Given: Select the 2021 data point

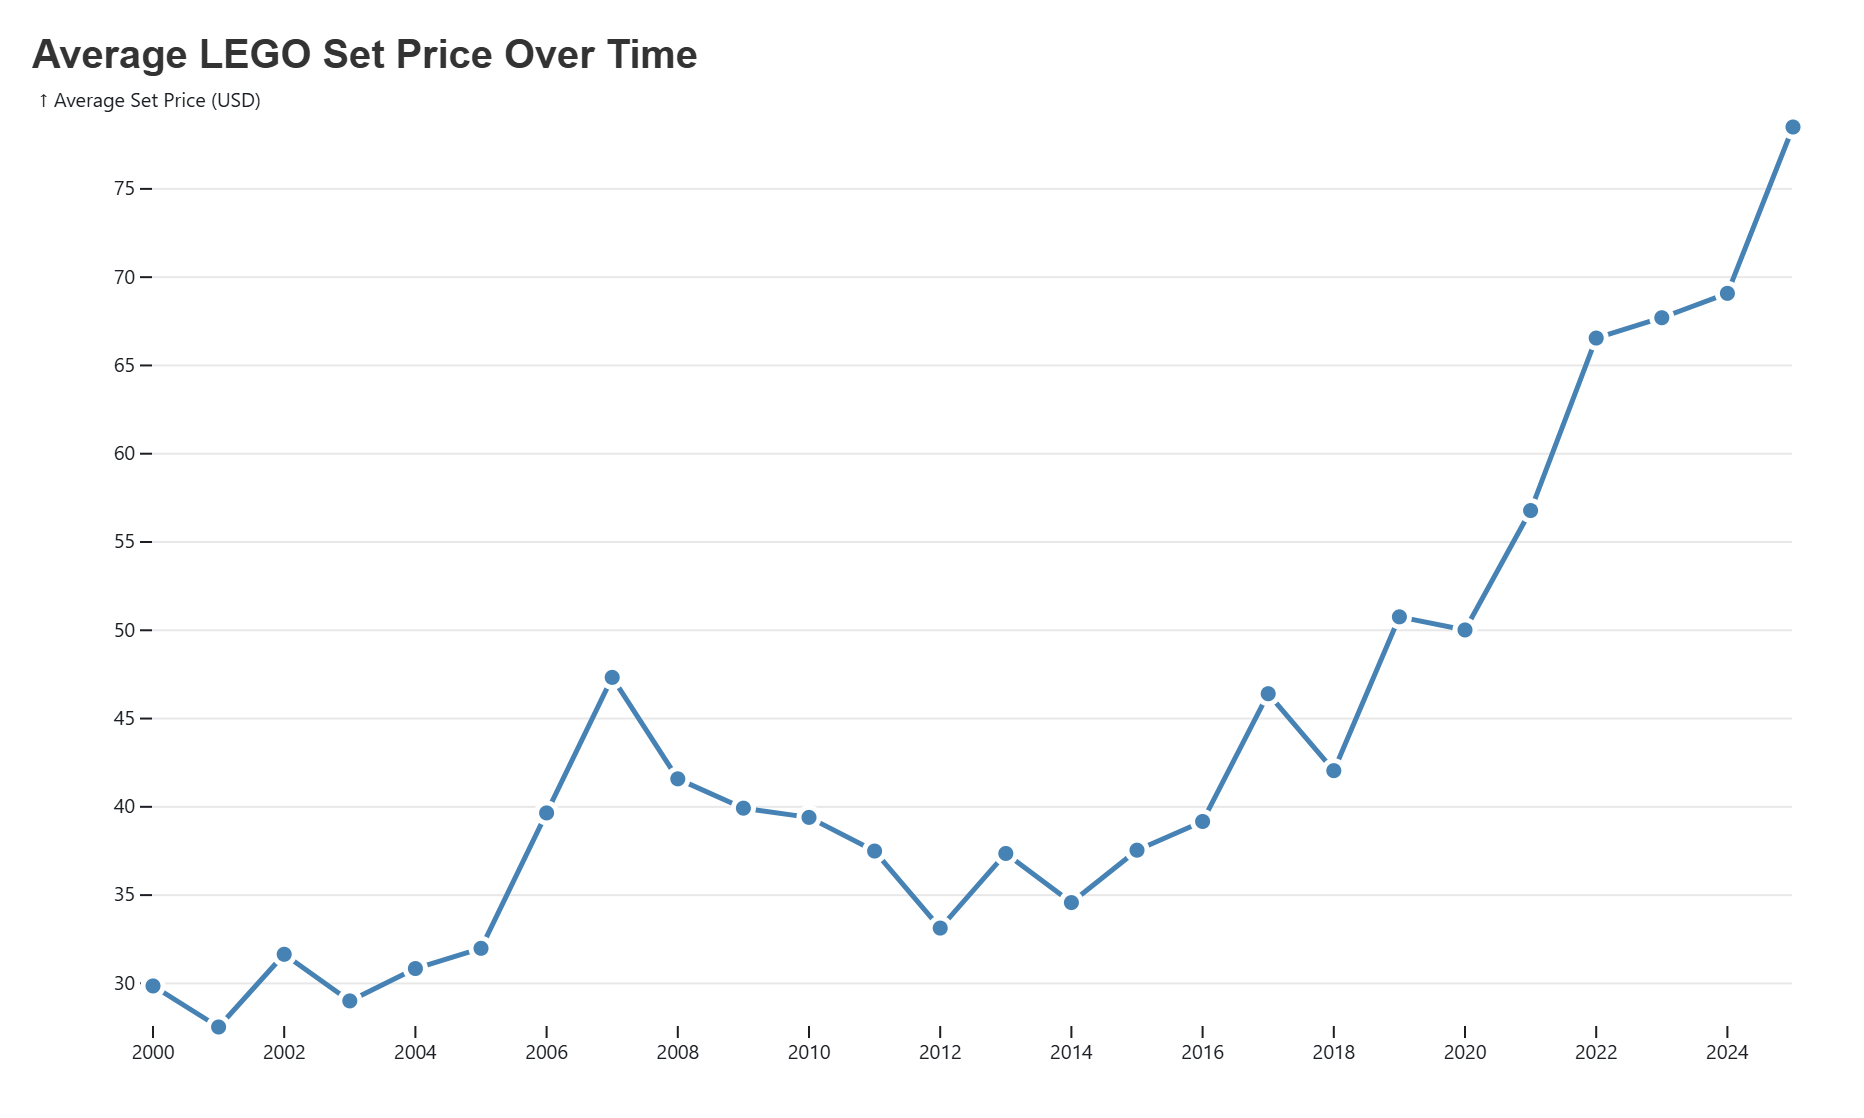Looking at the screenshot, I should 1530,511.
